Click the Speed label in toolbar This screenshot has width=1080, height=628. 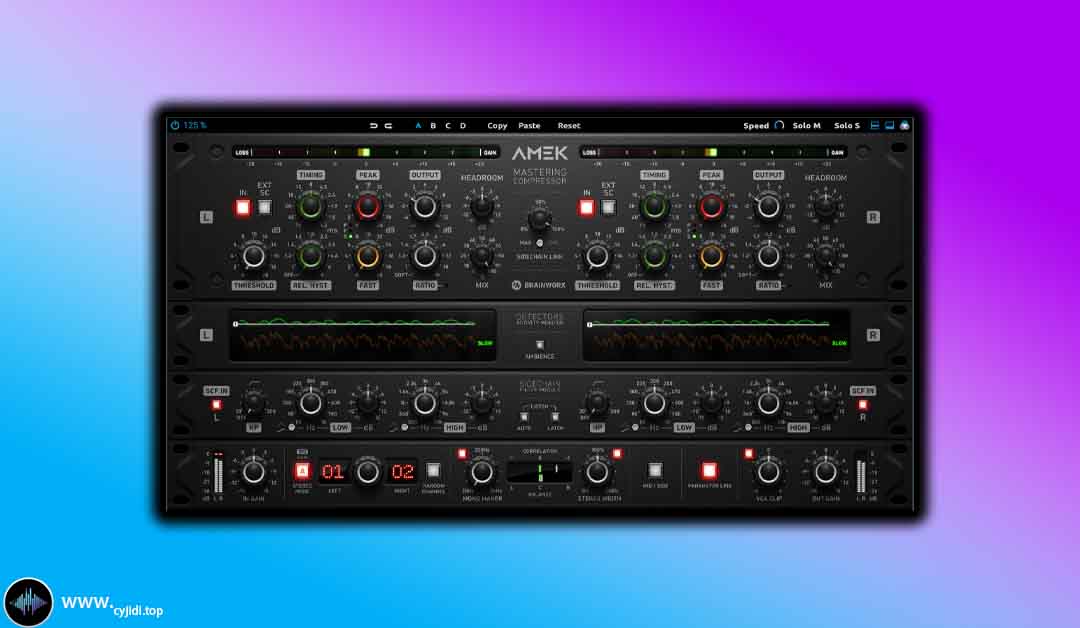coord(756,125)
